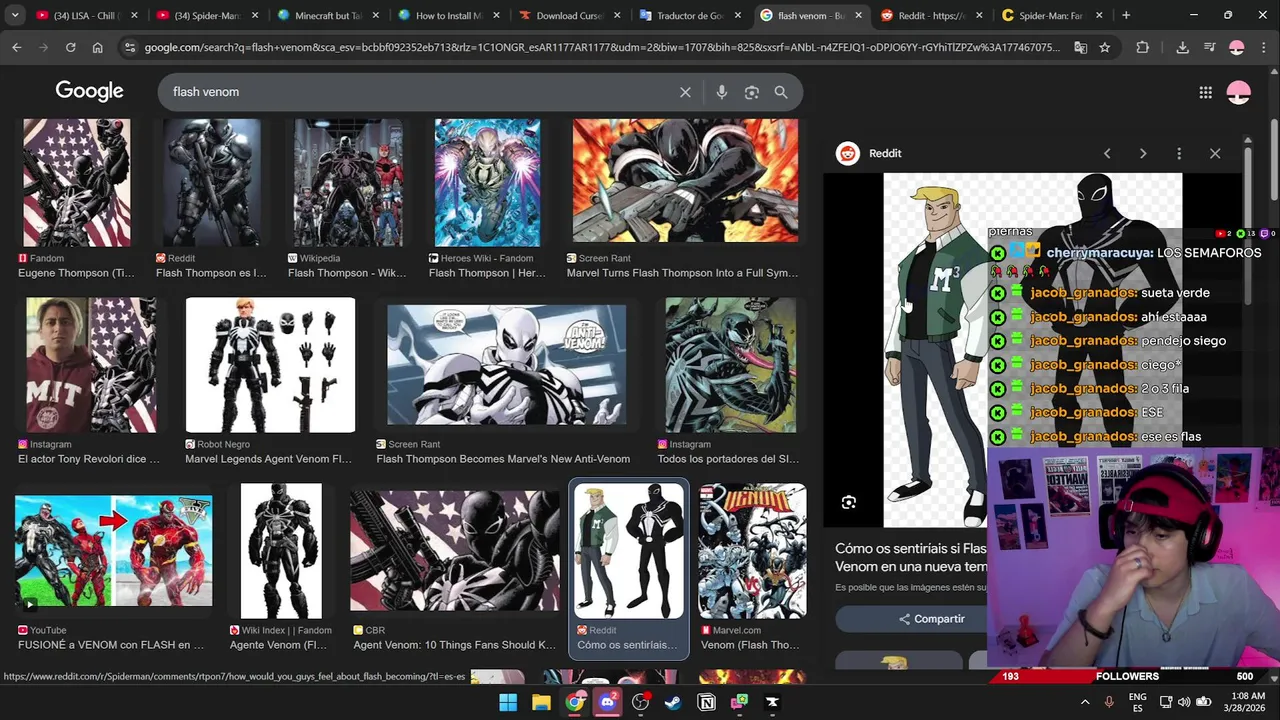Viewport: 1280px width, 720px height.
Task: Open the Google account avatar
Action: (x=1239, y=92)
